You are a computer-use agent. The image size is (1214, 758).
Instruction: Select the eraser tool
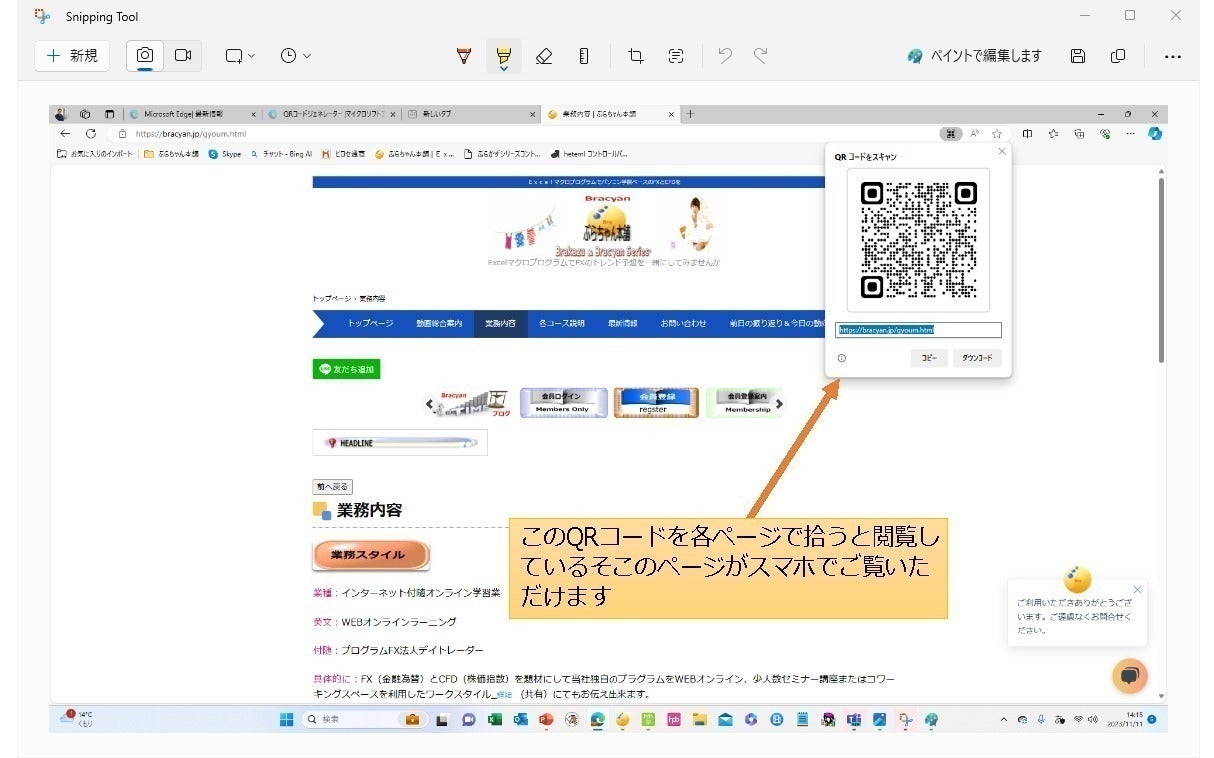(544, 56)
